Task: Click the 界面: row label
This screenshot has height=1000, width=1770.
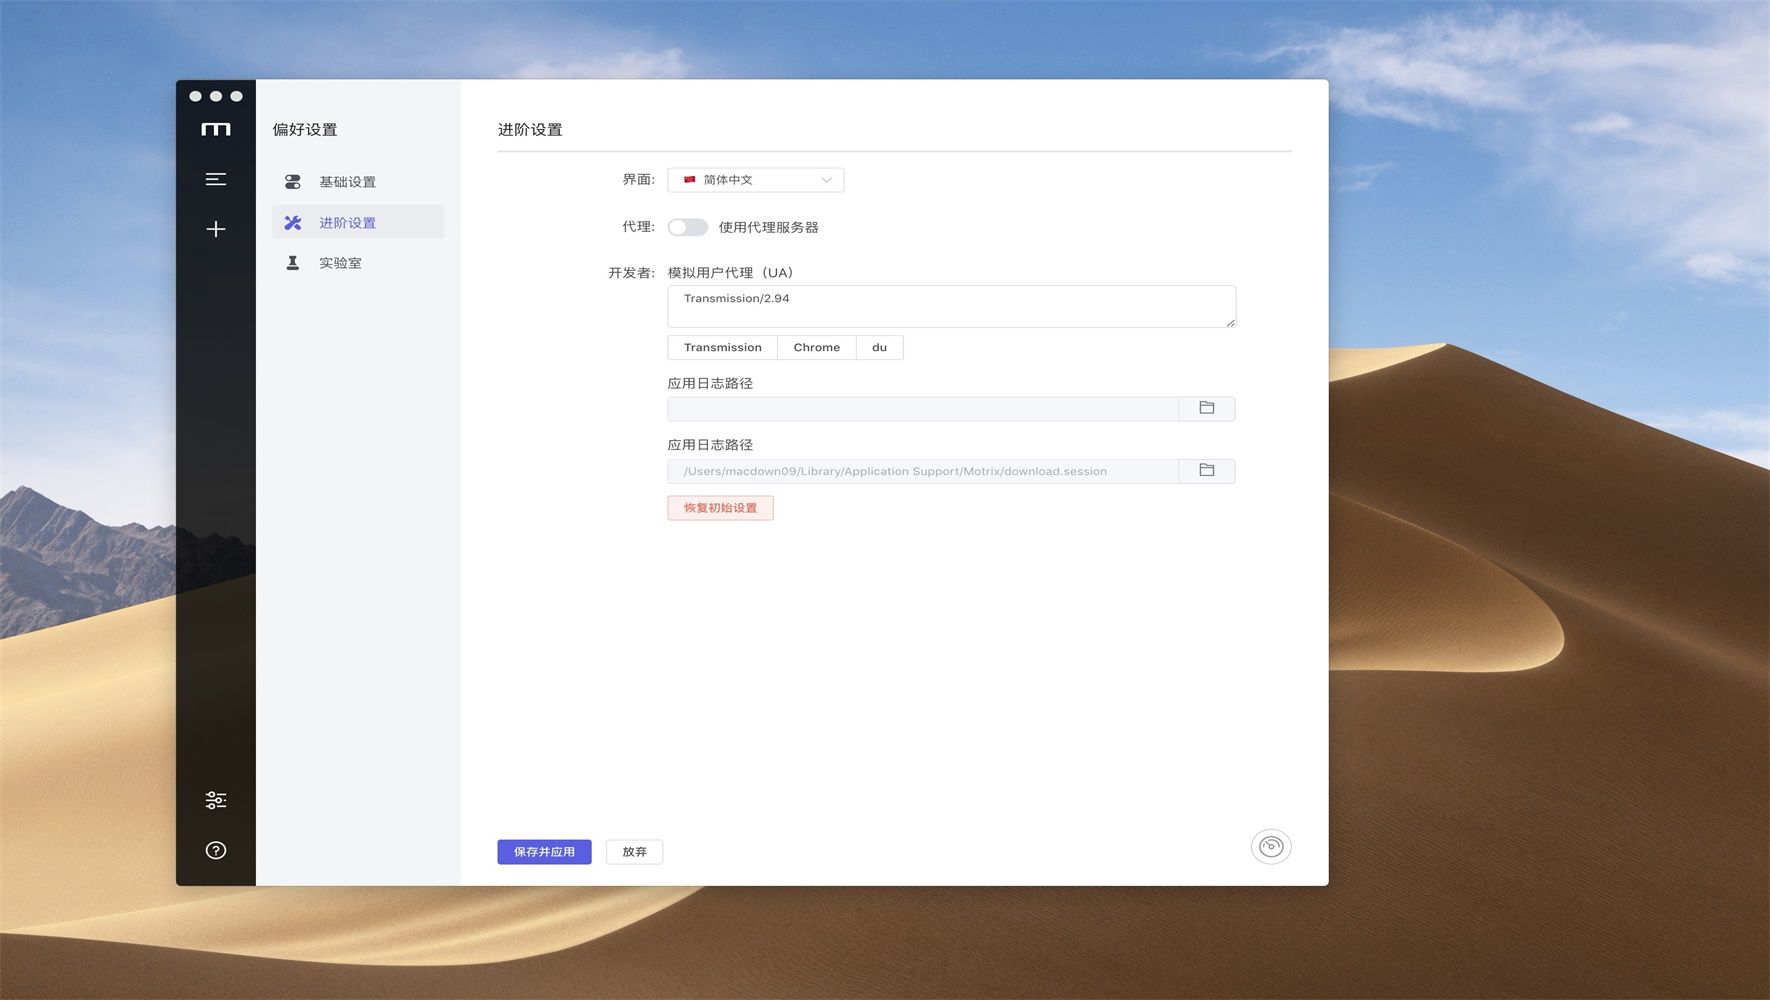Action: click(639, 180)
